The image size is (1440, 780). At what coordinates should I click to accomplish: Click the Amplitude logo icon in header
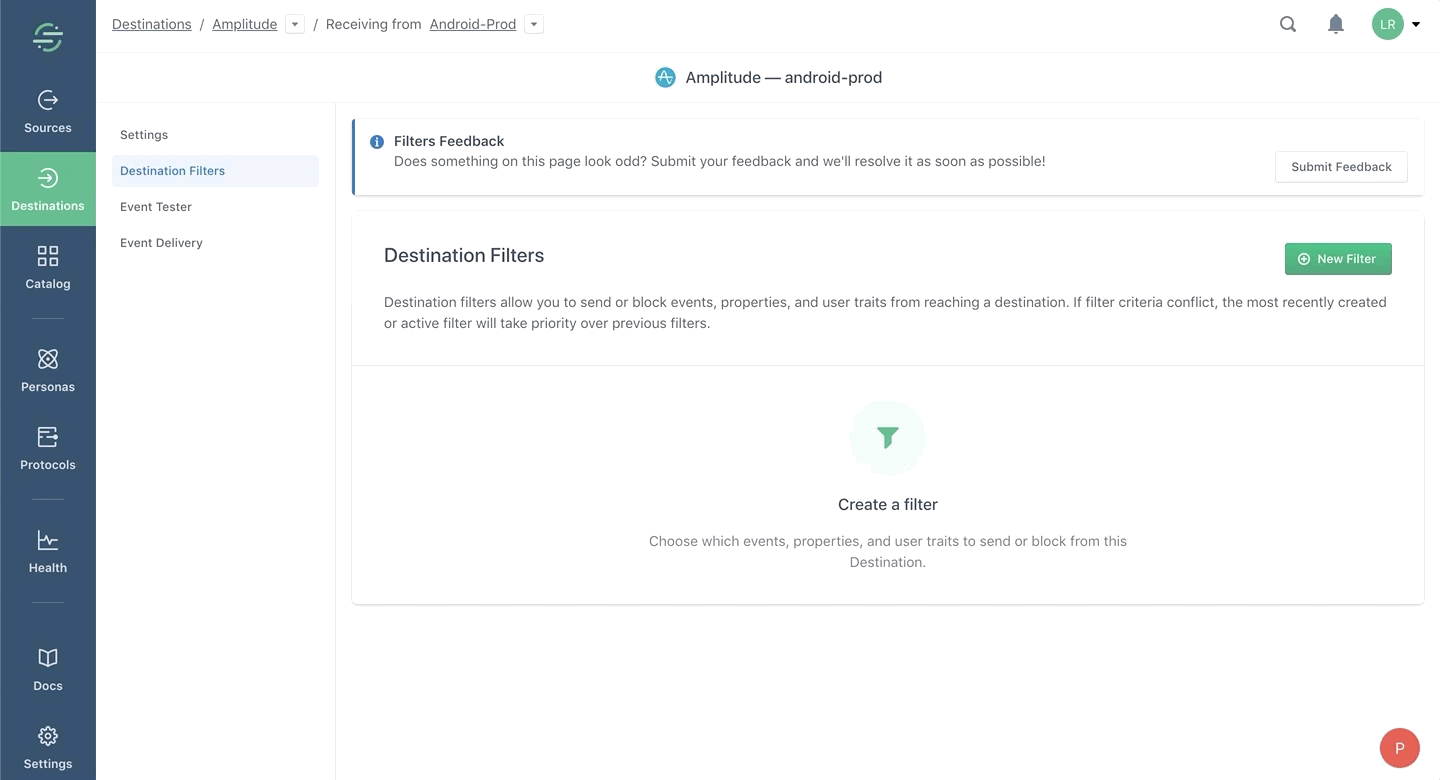coord(665,77)
